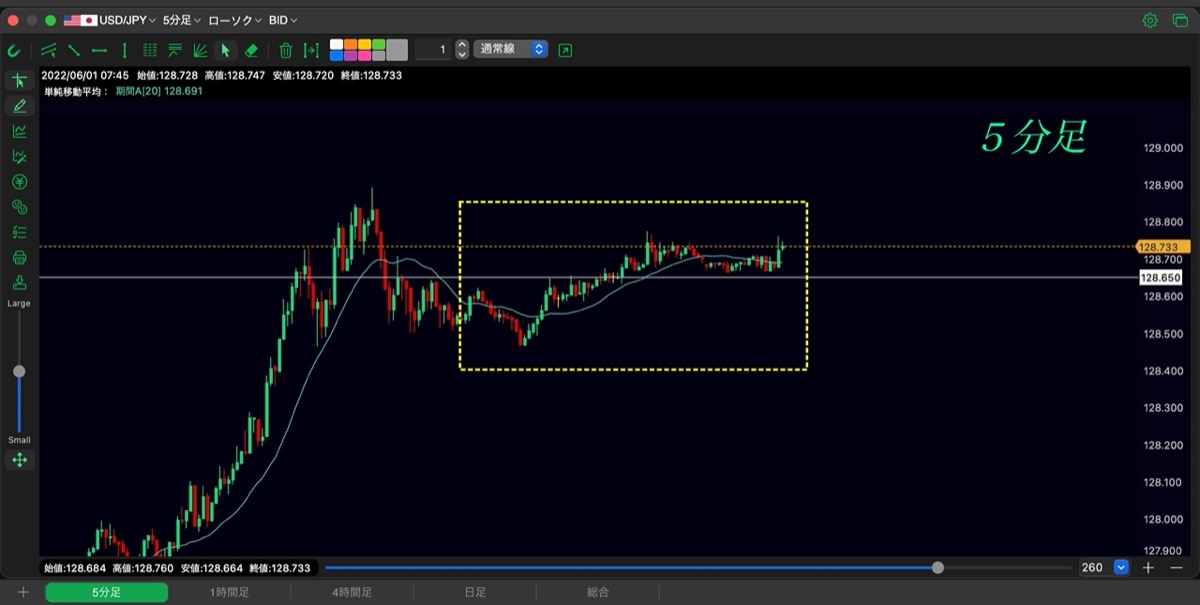The height and width of the screenshot is (605, 1200).
Task: Select the diagonal trend line tool
Action: coord(74,50)
